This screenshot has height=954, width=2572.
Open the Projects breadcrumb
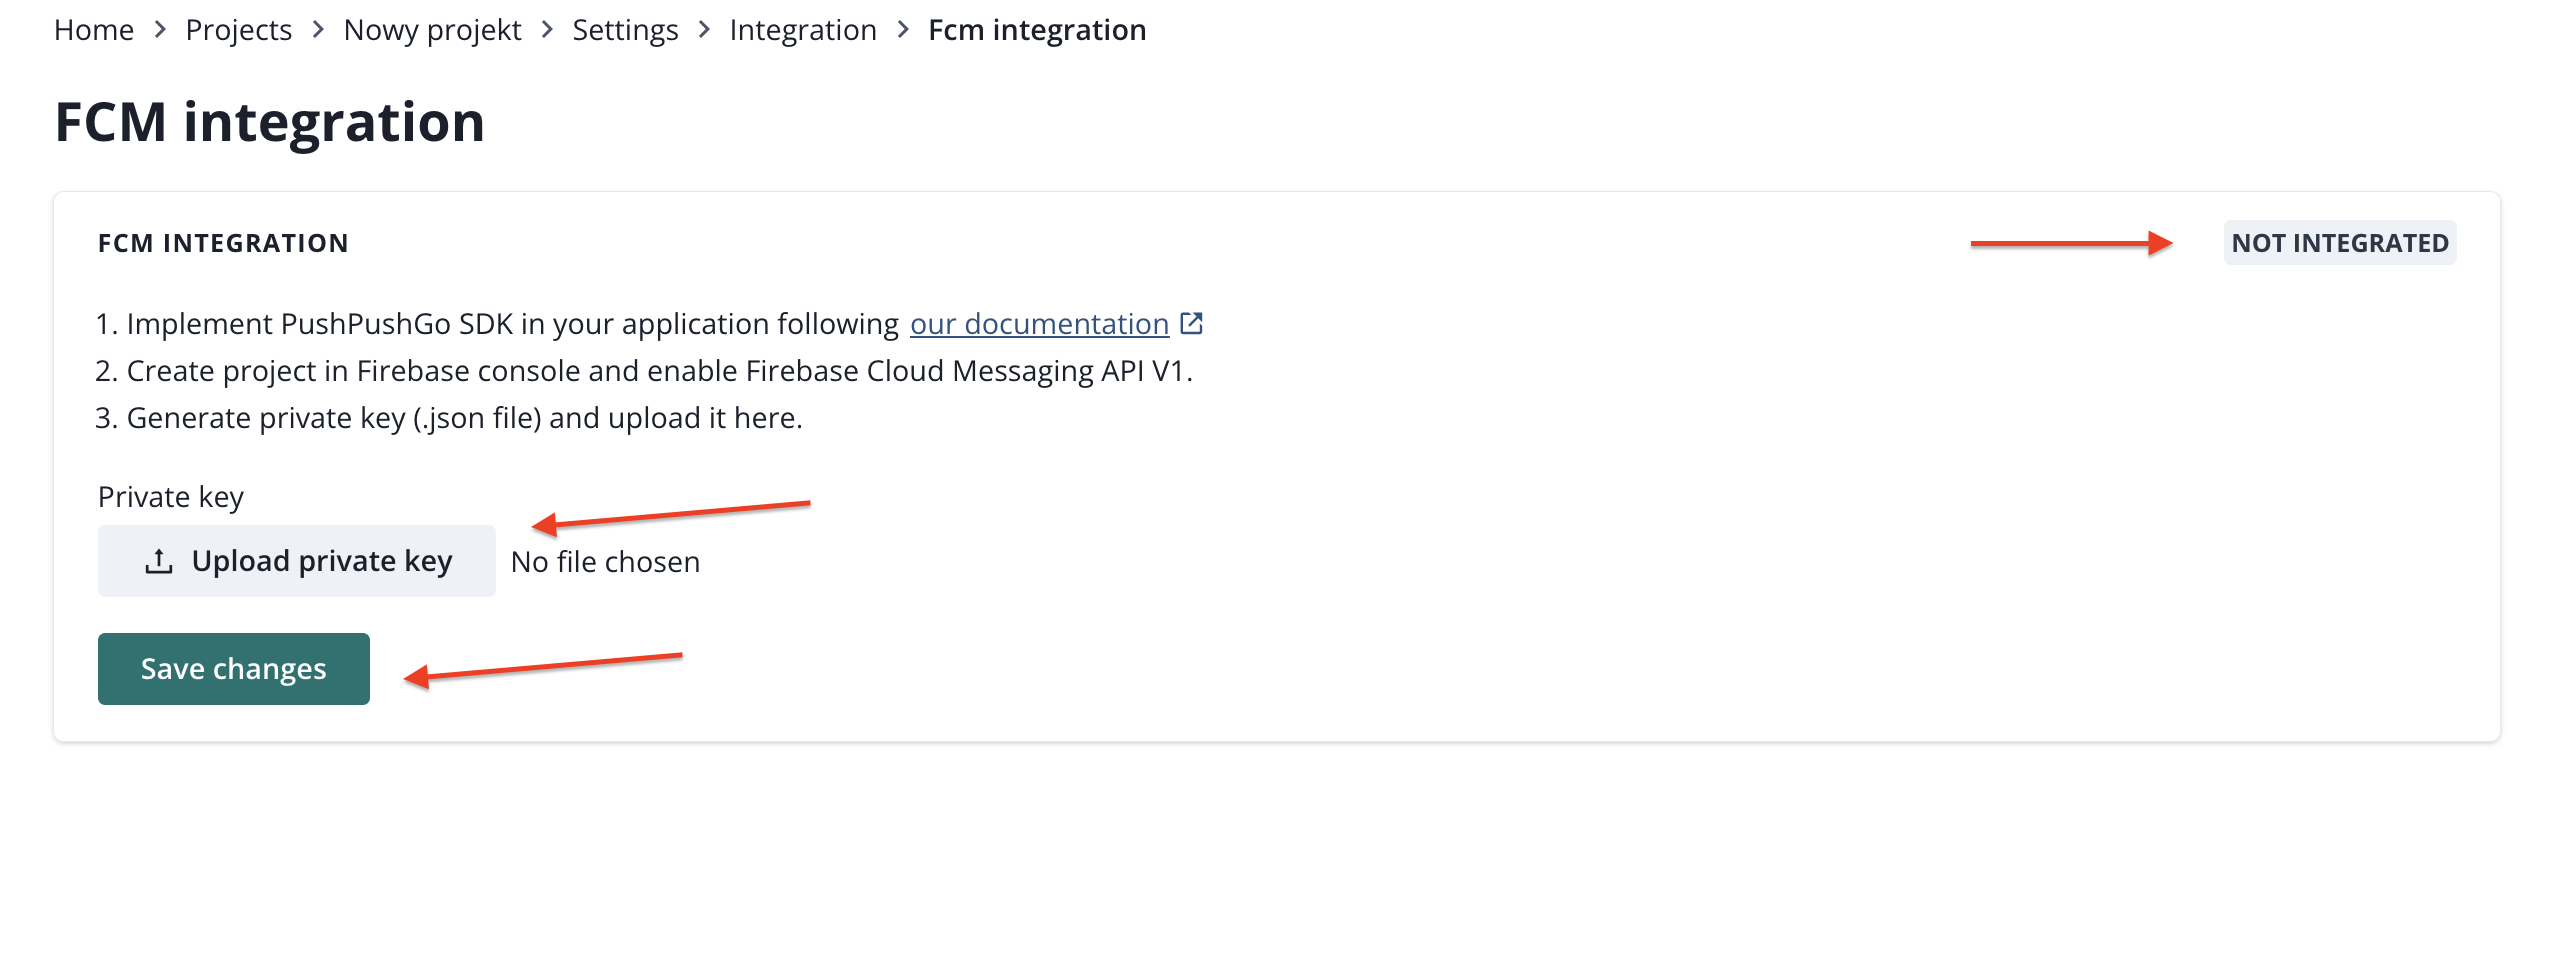click(x=239, y=30)
